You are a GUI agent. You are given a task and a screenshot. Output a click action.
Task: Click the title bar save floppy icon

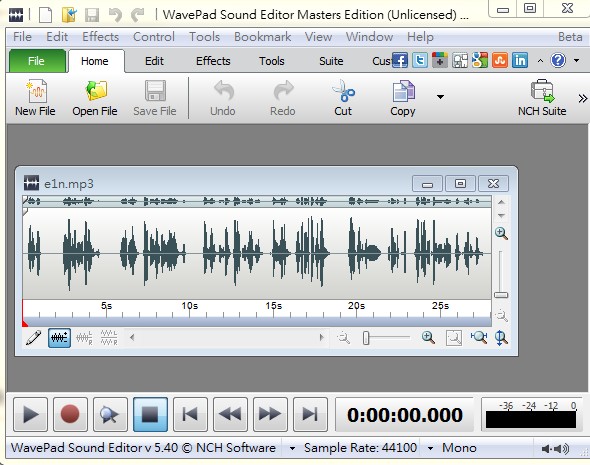click(92, 15)
